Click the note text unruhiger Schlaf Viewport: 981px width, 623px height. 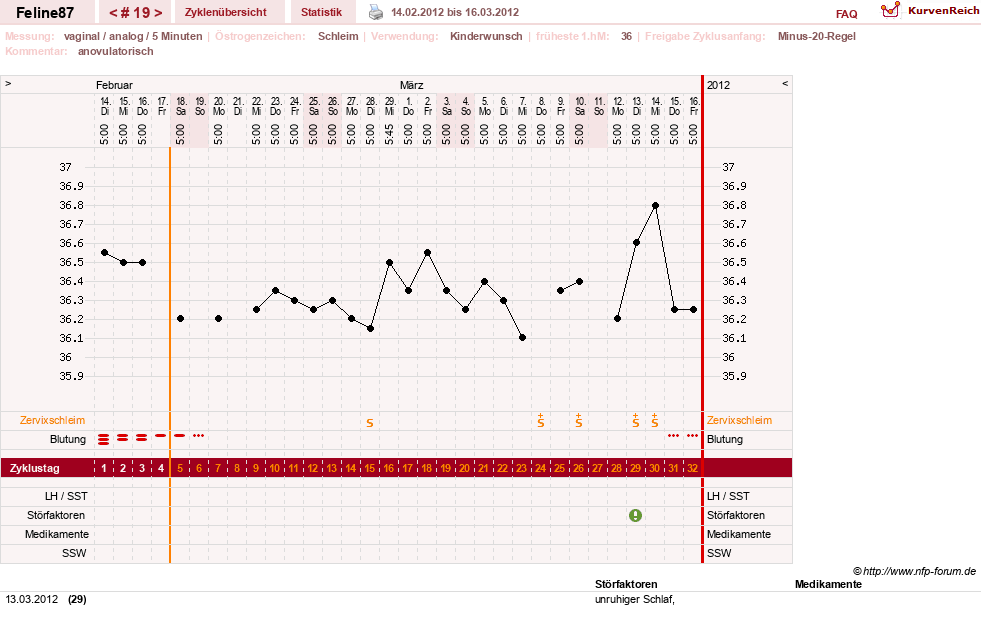(635, 599)
